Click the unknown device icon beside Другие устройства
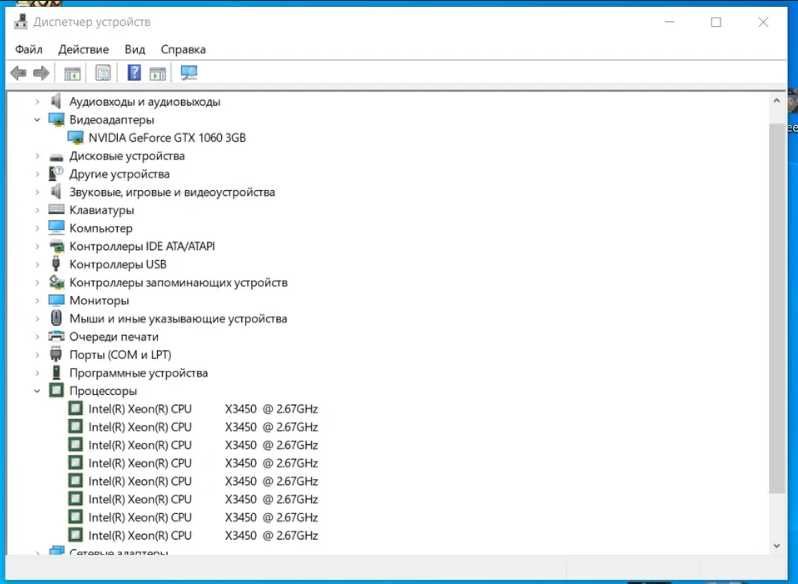Image resolution: width=798 pixels, height=584 pixels. 56,174
